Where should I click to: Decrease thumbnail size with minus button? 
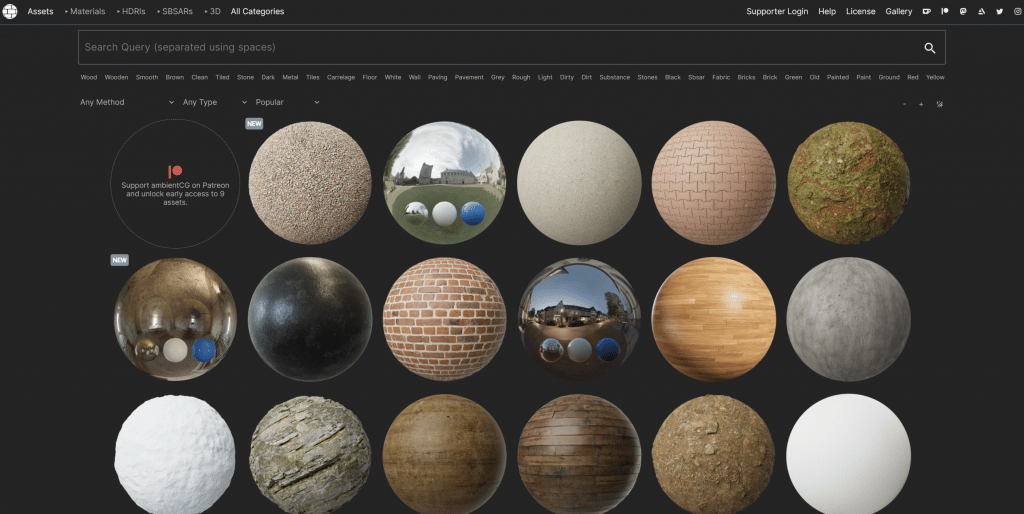click(x=904, y=104)
